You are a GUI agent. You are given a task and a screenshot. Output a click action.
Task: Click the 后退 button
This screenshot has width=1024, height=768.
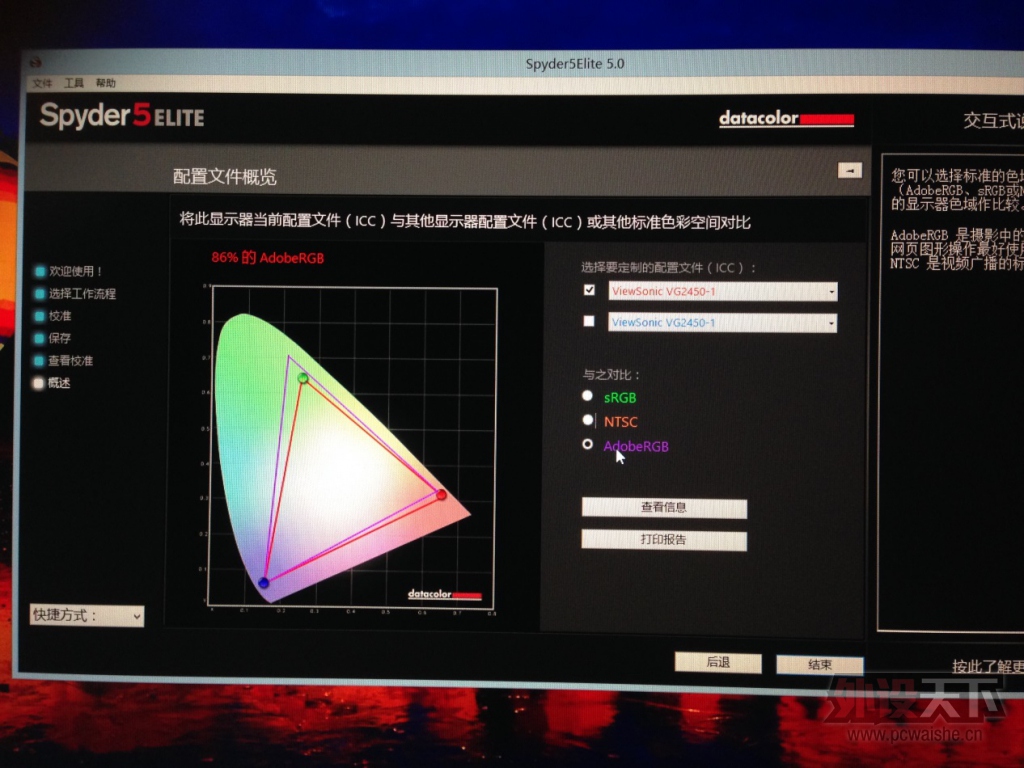[718, 662]
